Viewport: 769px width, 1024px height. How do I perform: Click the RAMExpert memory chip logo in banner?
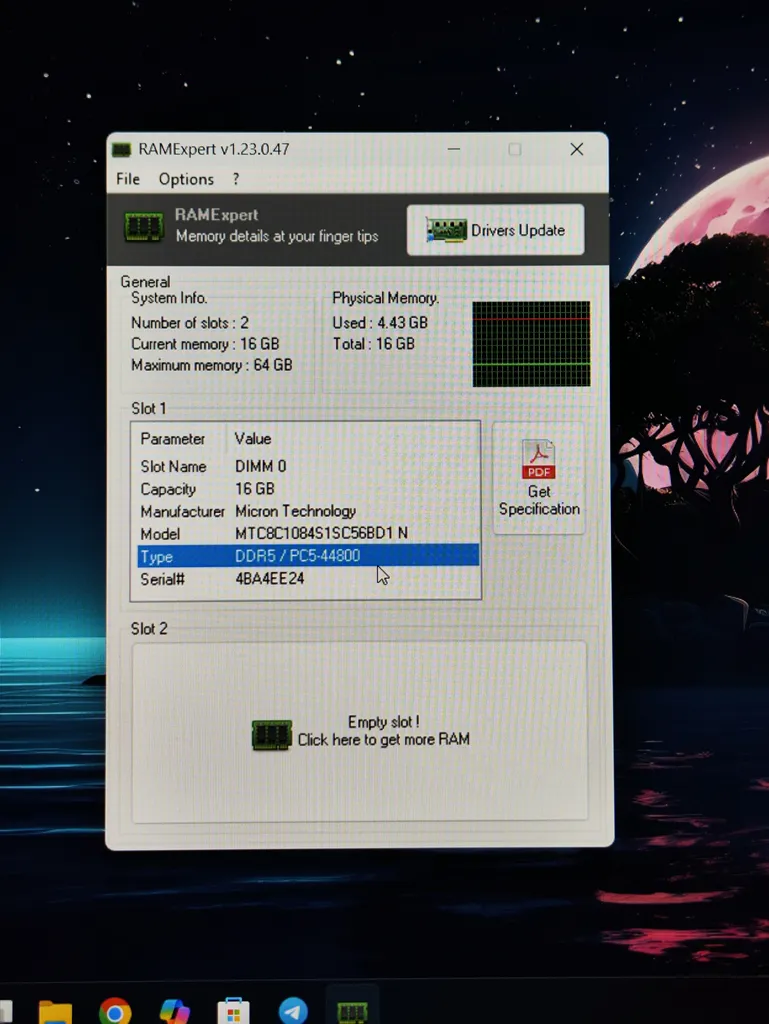pyautogui.click(x=144, y=227)
